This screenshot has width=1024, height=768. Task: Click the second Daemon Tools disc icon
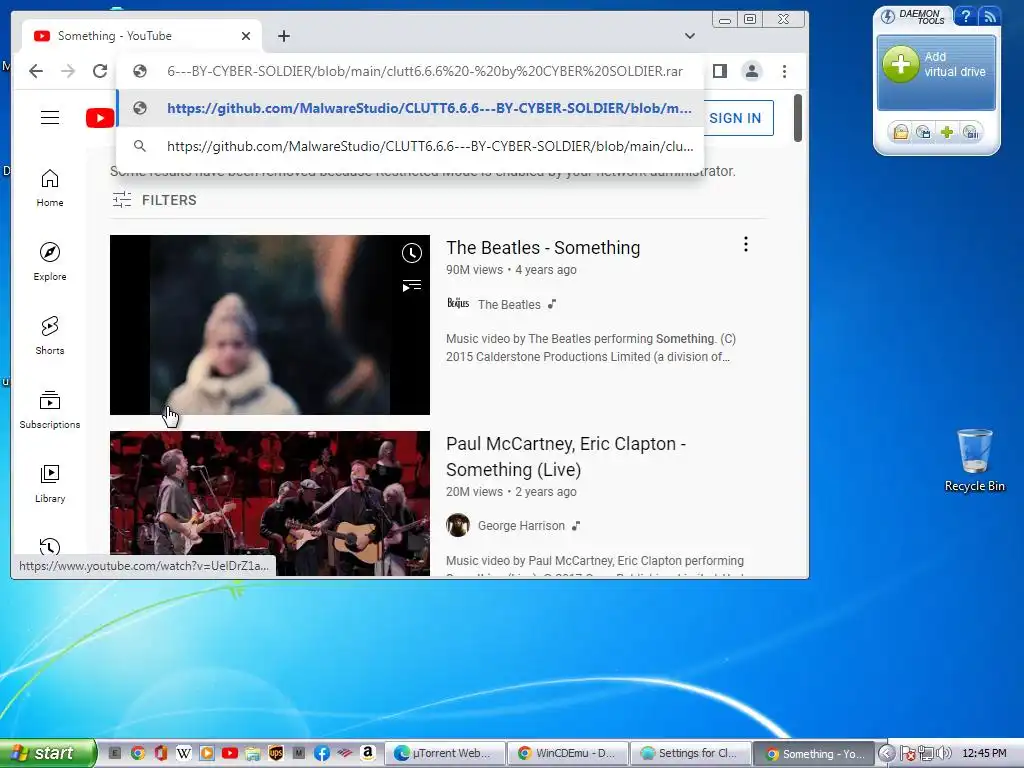pos(923,133)
